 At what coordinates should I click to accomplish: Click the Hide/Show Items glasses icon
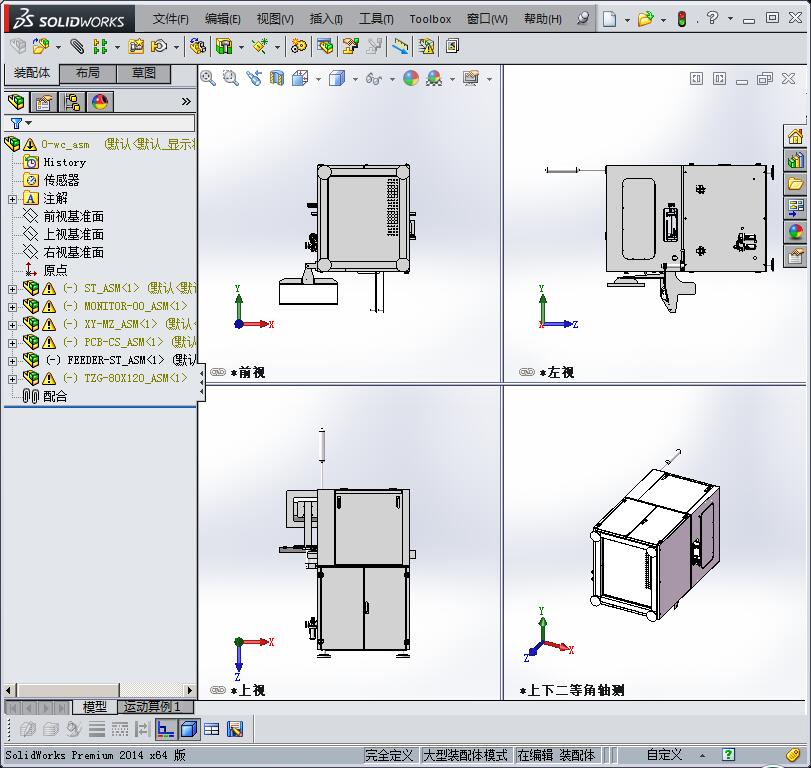(x=373, y=79)
